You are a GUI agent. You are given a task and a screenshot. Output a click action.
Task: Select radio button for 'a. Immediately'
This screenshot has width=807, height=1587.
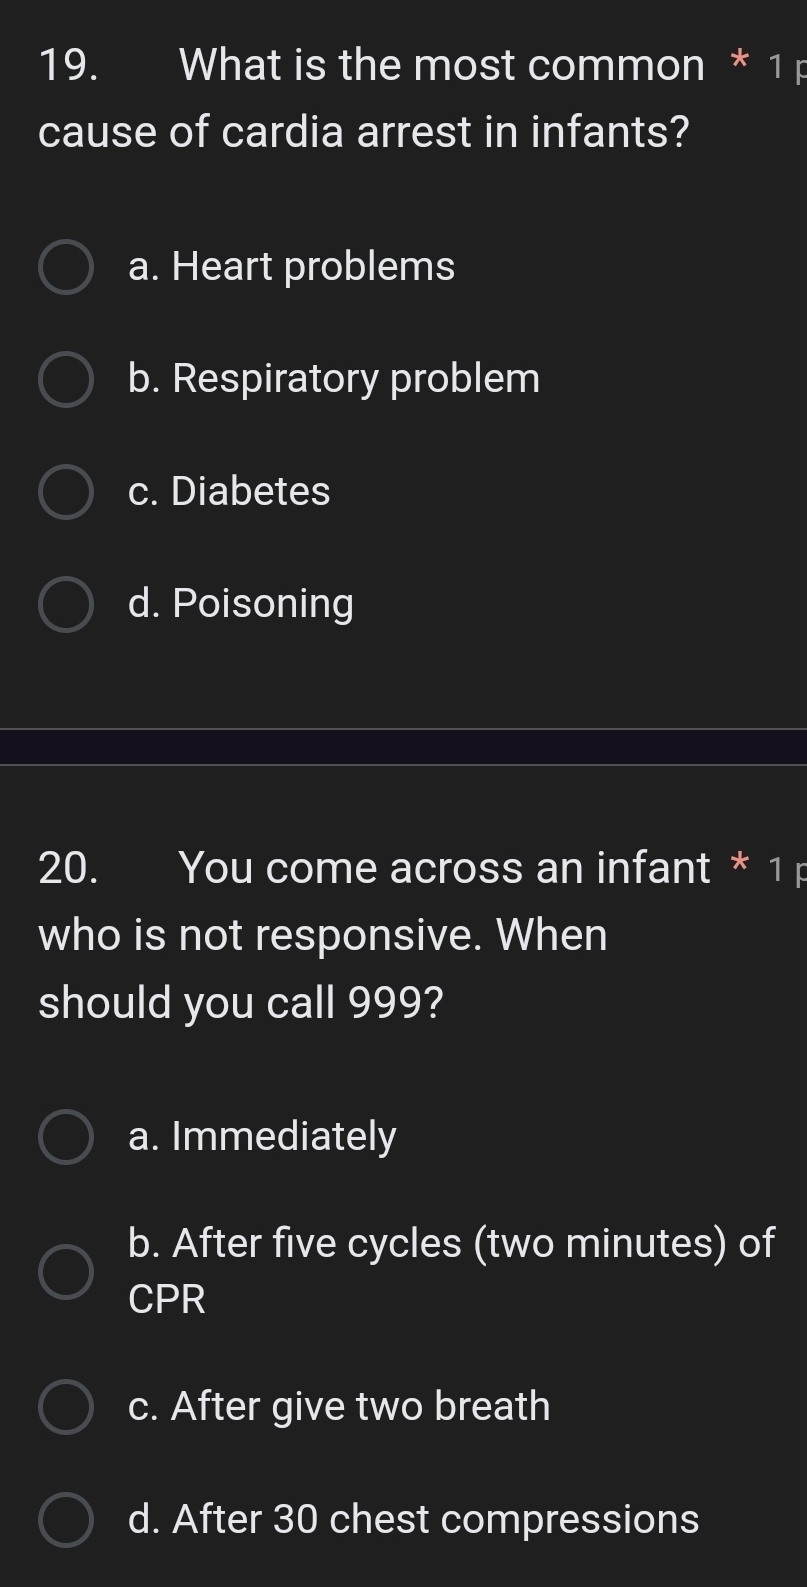click(65, 1137)
